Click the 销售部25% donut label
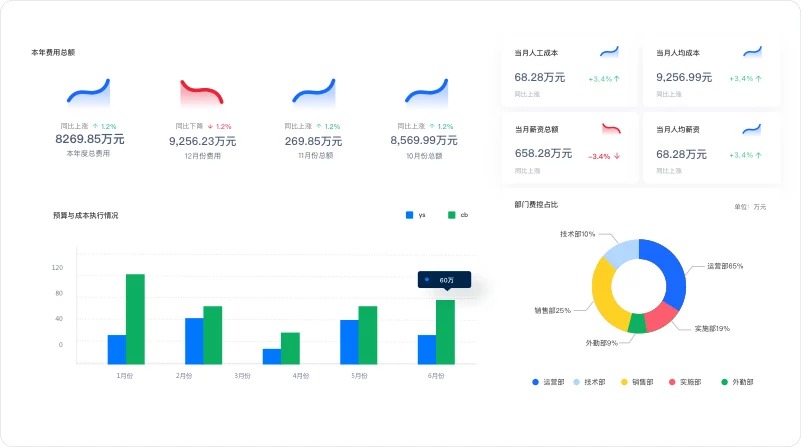 (x=552, y=310)
